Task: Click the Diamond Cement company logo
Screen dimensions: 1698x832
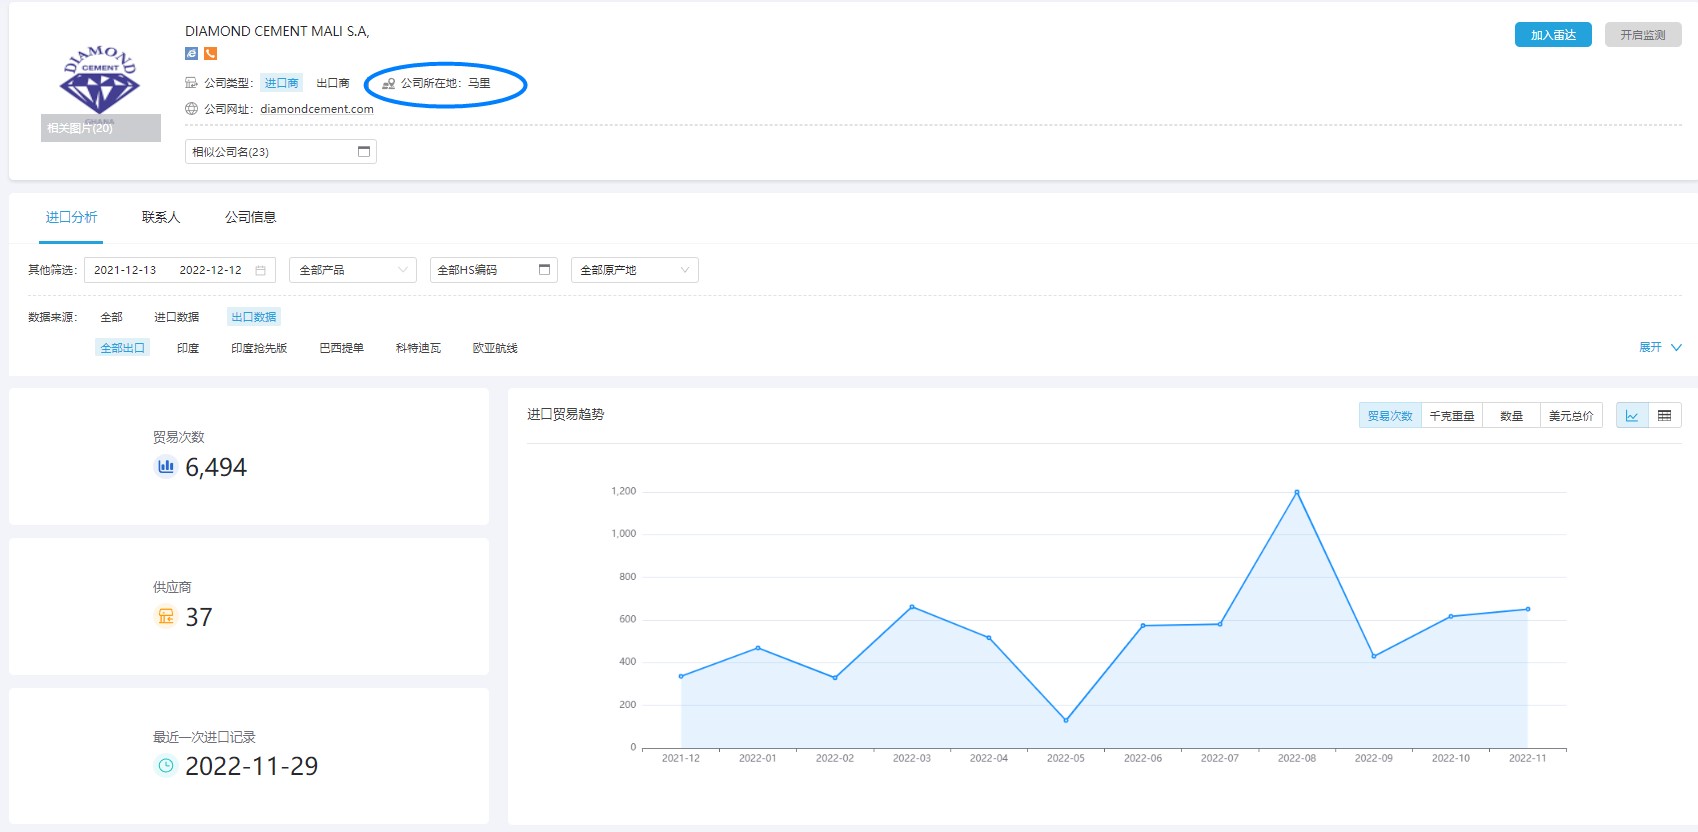Action: (100, 80)
